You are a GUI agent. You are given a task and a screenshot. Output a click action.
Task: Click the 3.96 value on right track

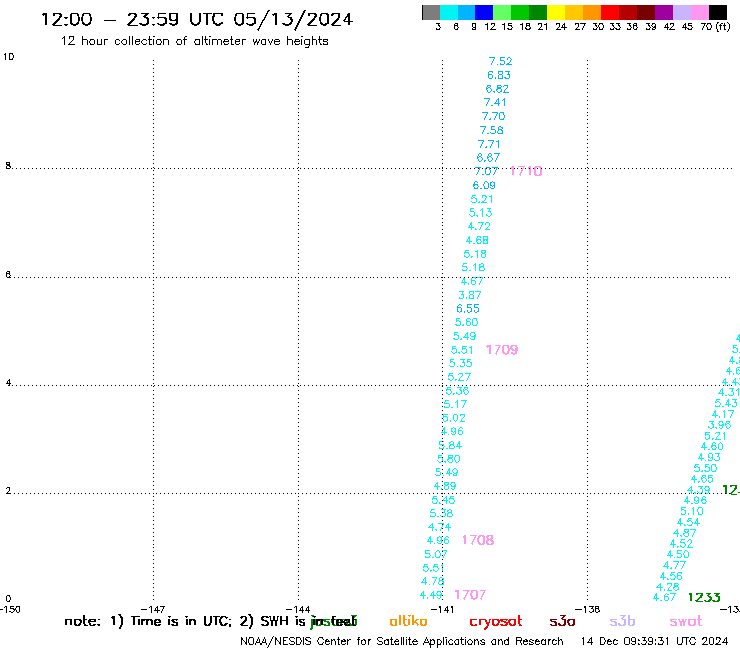coord(719,425)
